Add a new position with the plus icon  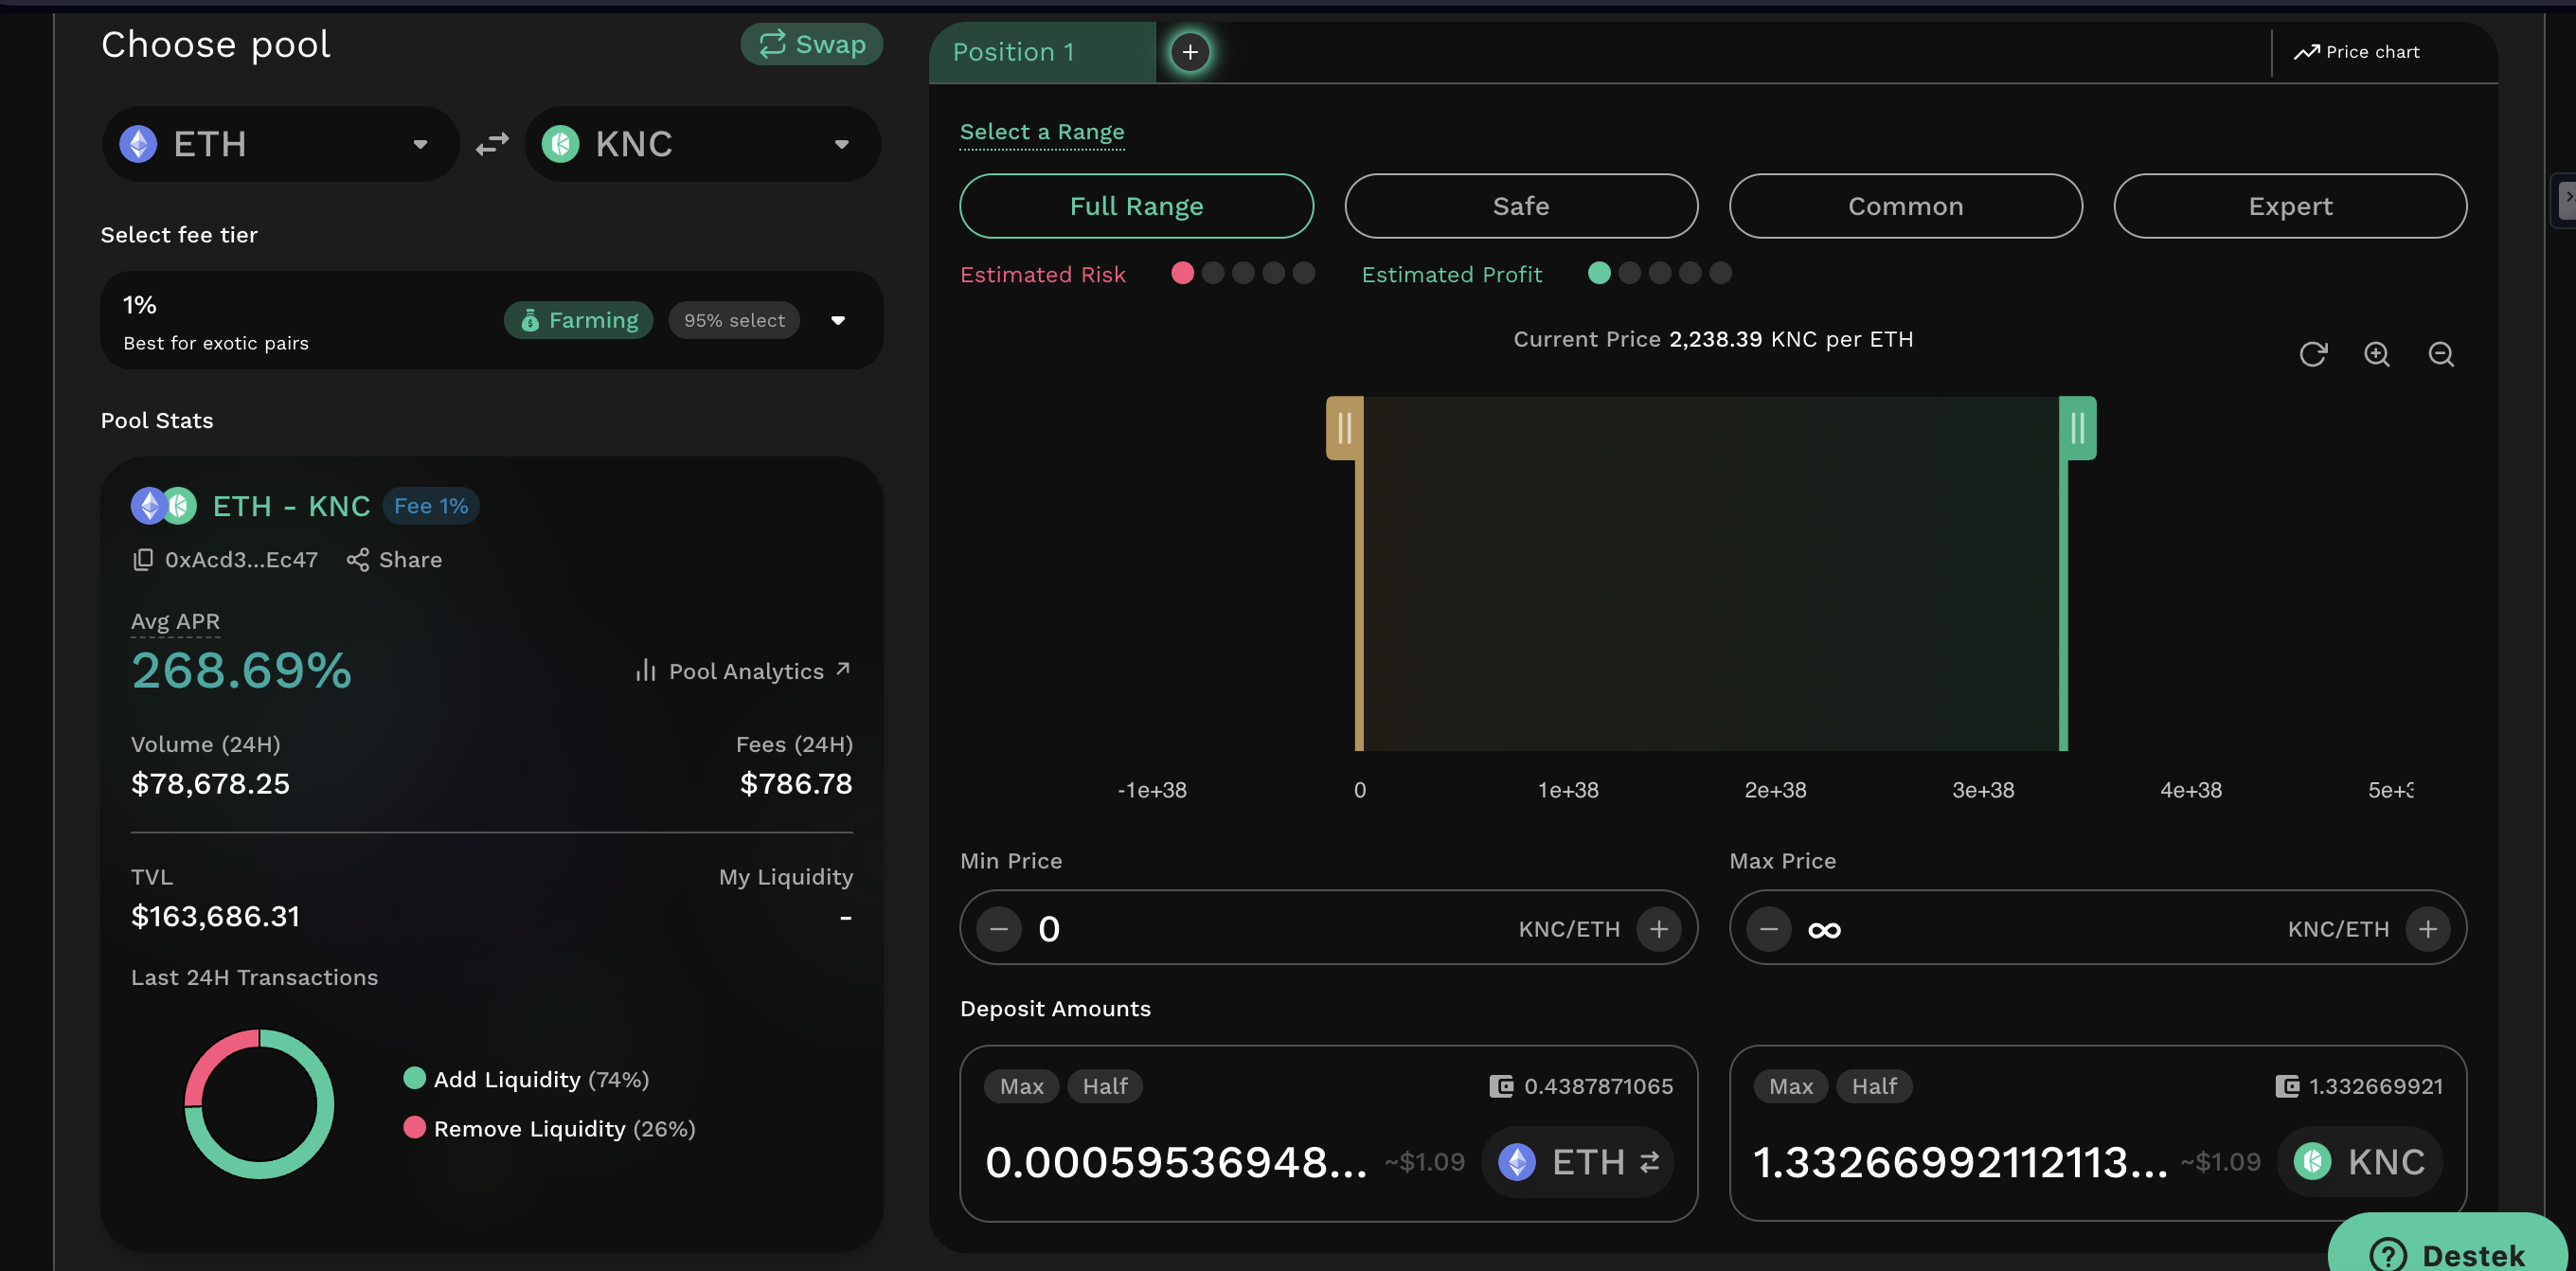pos(1189,51)
